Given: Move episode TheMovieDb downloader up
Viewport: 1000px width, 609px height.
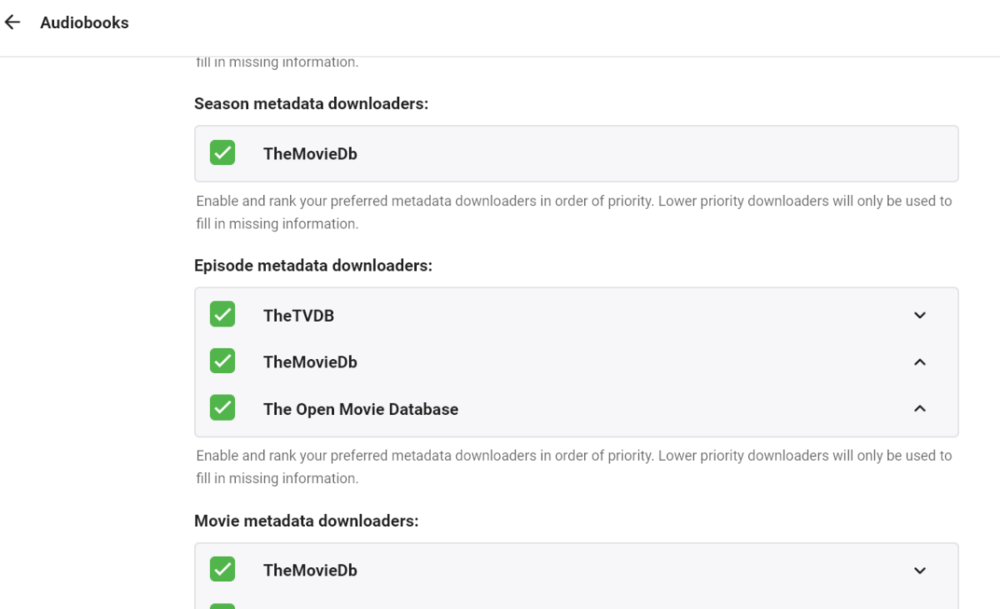Looking at the screenshot, I should [920, 362].
